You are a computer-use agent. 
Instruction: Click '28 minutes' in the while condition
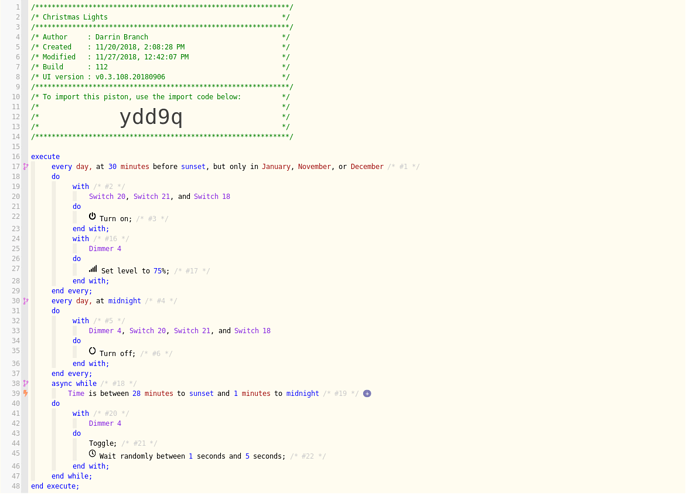[153, 393]
